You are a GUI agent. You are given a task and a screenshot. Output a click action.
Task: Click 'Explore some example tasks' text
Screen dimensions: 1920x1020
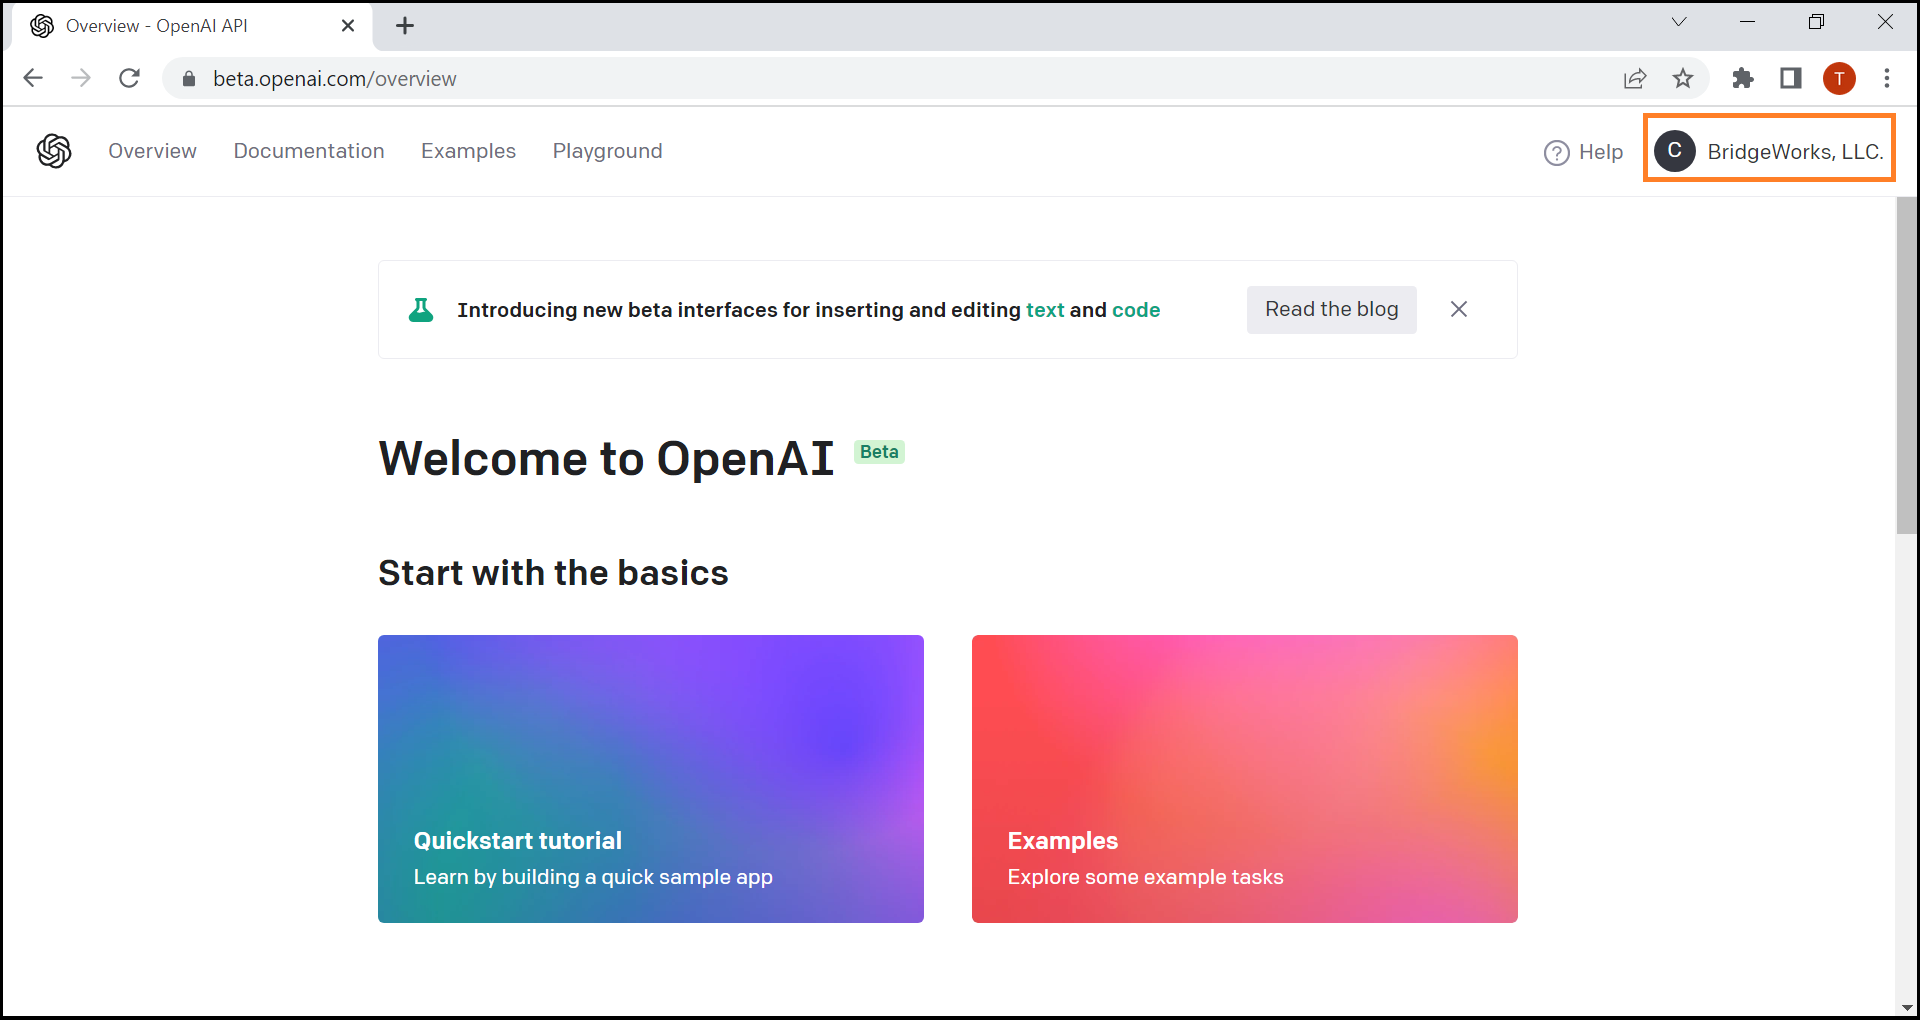click(1145, 877)
